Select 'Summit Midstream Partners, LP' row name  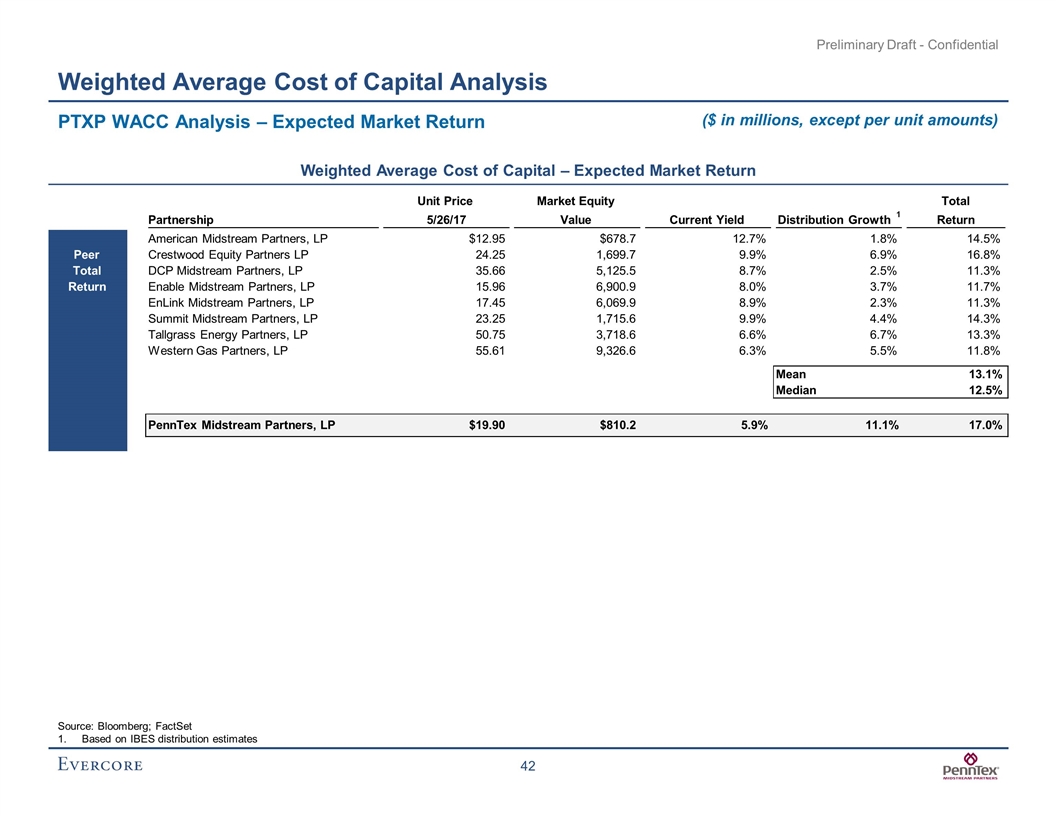(233, 318)
